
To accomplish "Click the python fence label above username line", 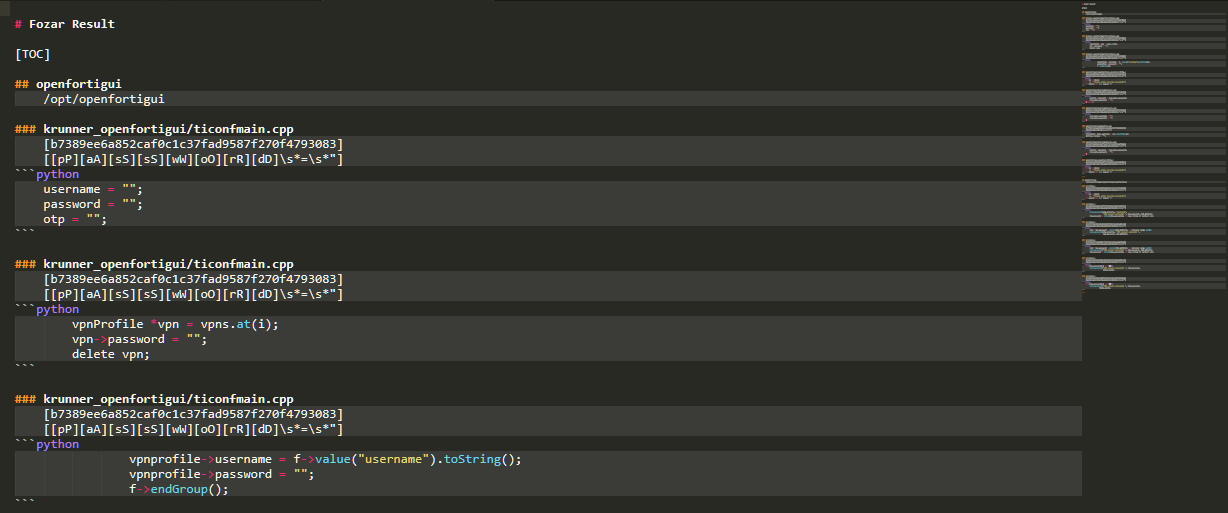I will pyautogui.click(x=57, y=174).
